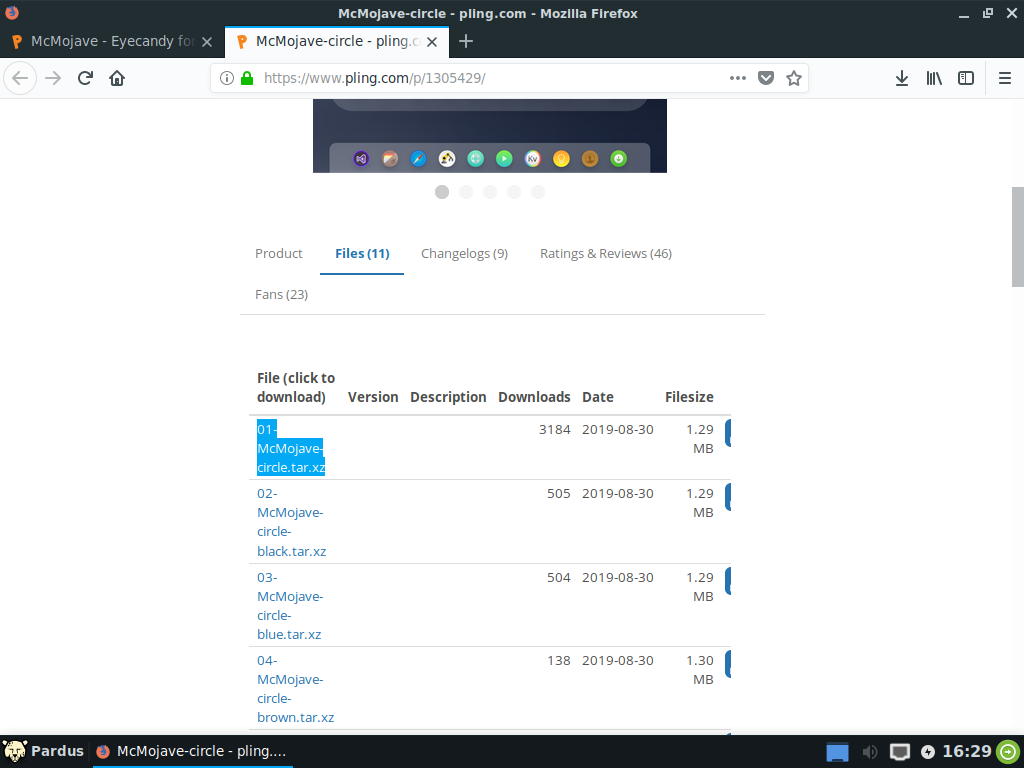Show the third screenshot carousel dot
This screenshot has height=768, width=1024.
coord(490,192)
